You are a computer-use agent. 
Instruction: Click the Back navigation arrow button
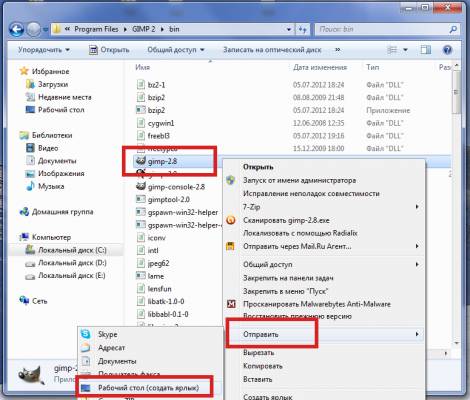click(16, 29)
